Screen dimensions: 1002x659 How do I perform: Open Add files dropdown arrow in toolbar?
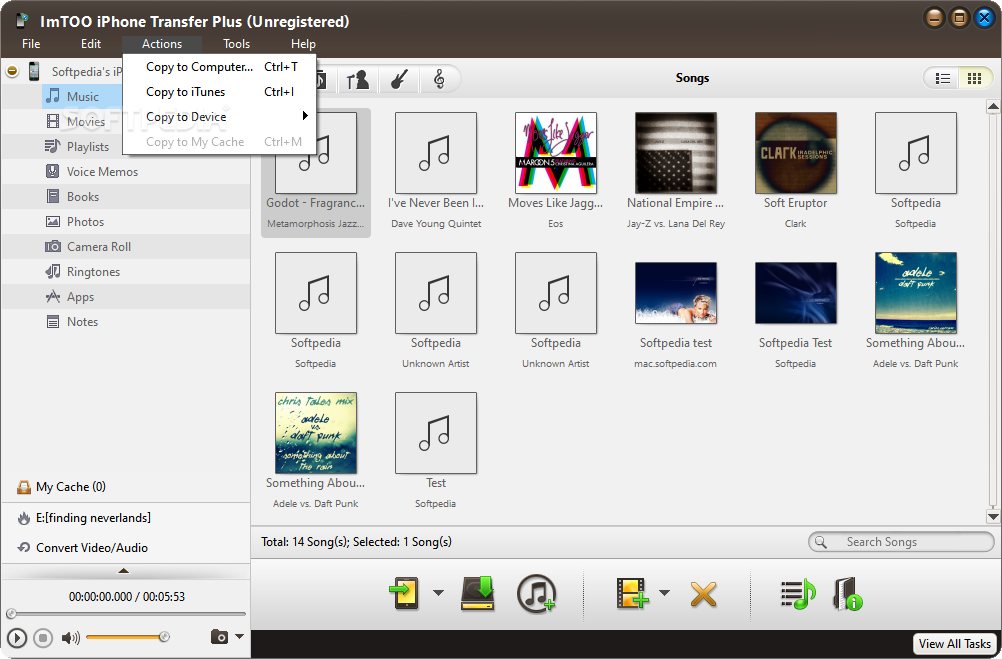pos(665,593)
